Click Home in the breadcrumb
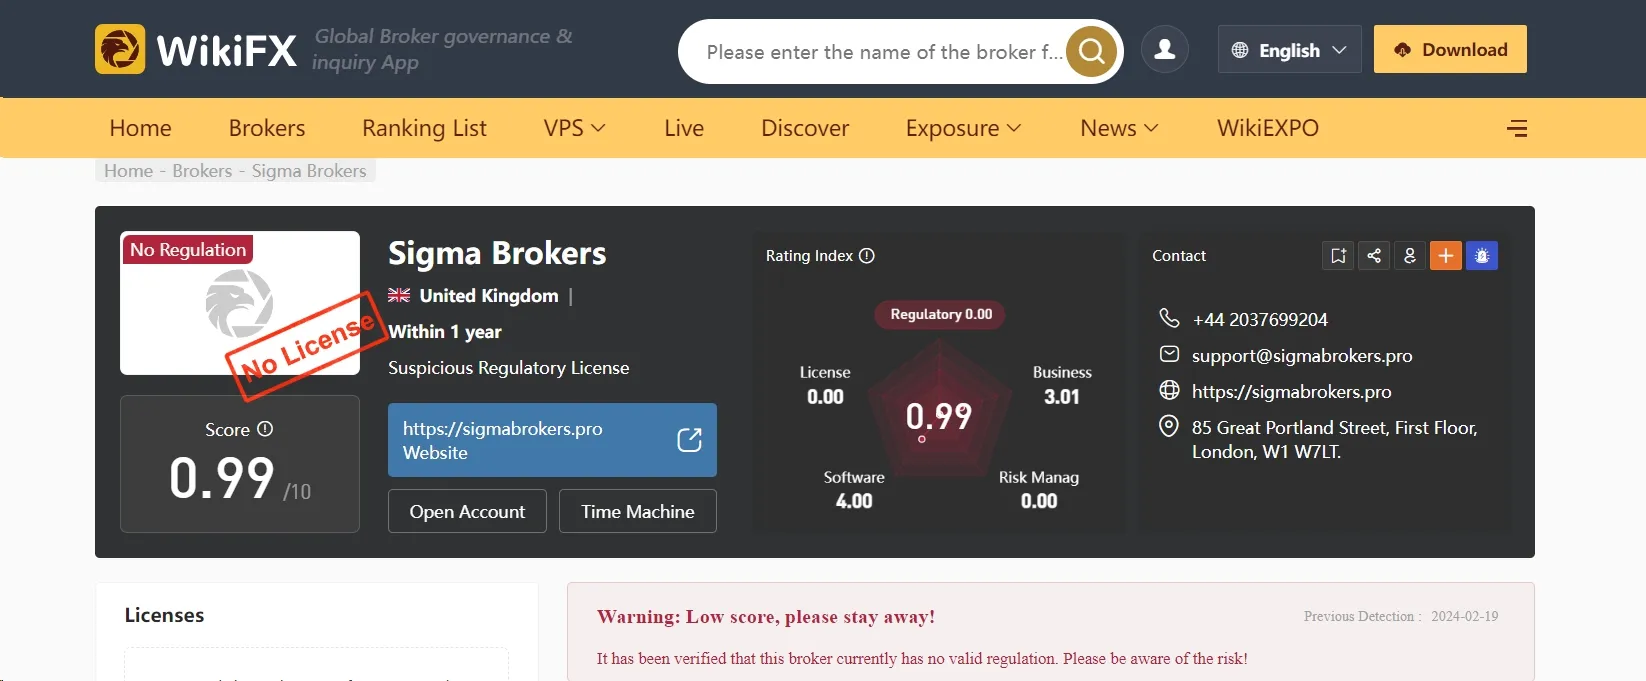Image resolution: width=1646 pixels, height=681 pixels. (x=129, y=171)
